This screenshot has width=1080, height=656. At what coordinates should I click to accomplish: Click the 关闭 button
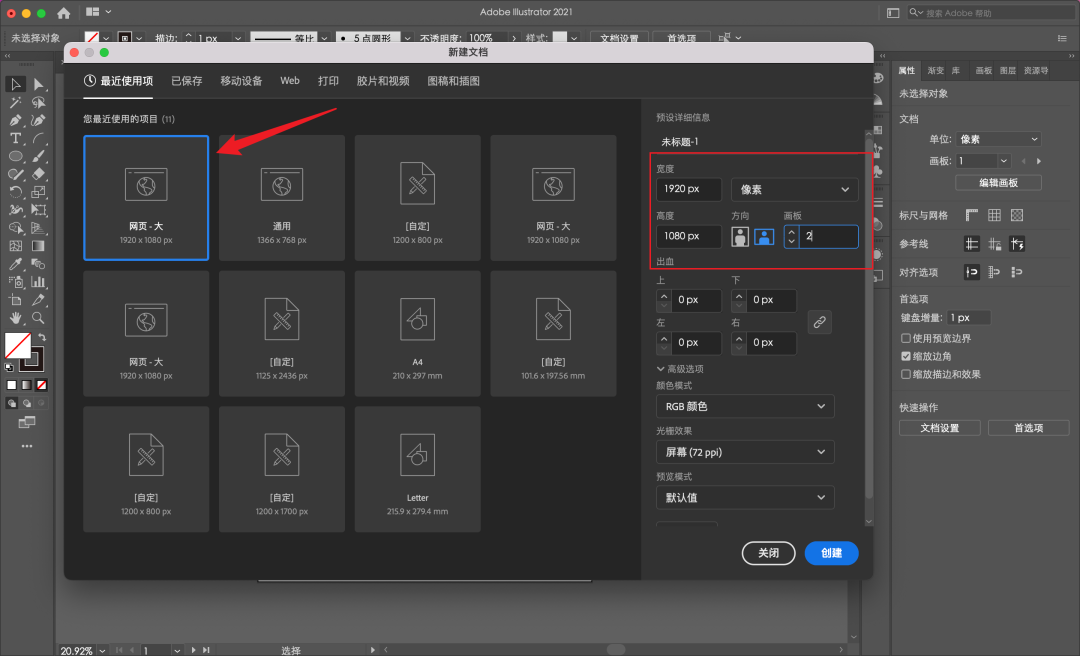point(769,553)
